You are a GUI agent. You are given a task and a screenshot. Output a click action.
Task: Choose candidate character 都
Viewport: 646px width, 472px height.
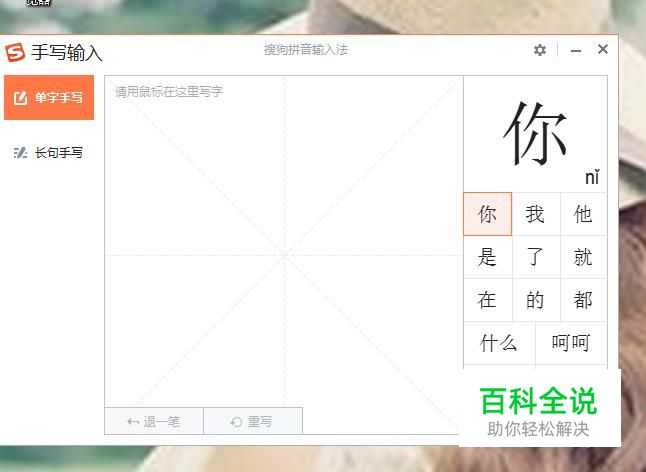(x=583, y=300)
